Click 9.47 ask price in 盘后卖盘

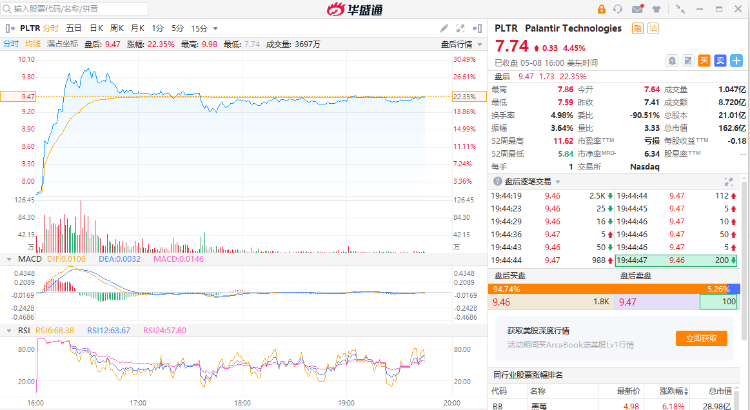point(628,302)
